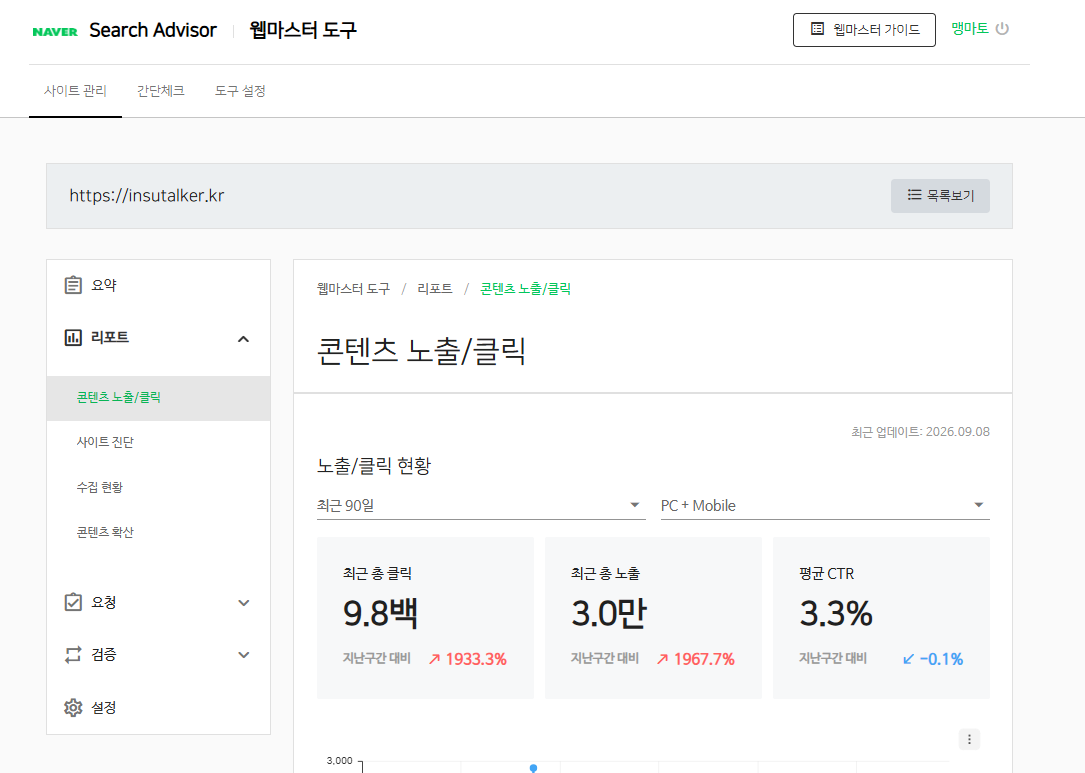Open the chart three-dot options menu
This screenshot has width=1085, height=773.
tap(969, 739)
